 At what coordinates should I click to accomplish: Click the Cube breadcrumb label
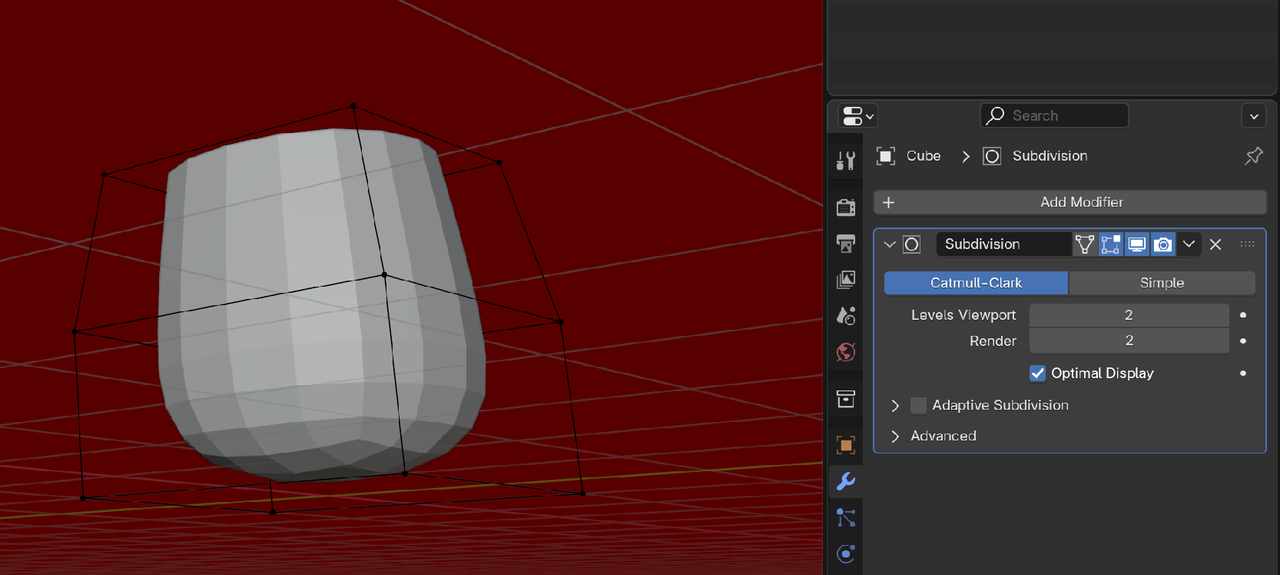coord(924,156)
